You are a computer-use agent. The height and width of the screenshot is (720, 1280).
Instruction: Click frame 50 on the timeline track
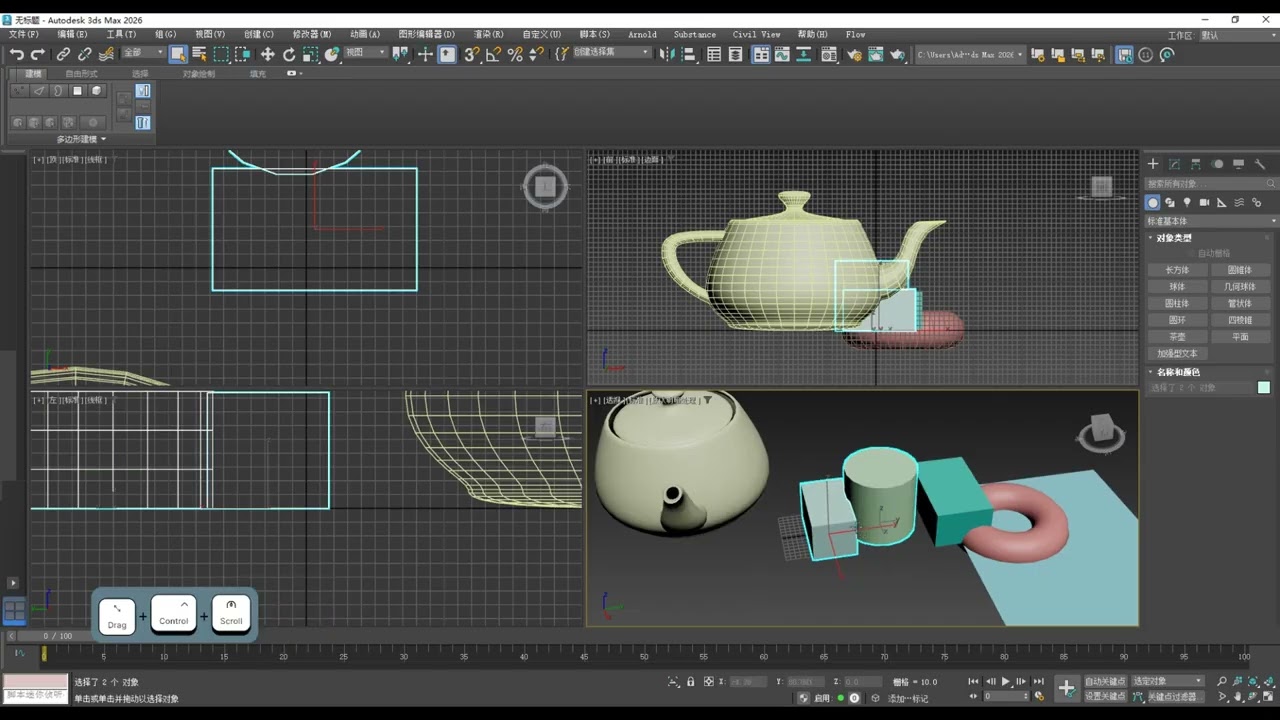(644, 656)
